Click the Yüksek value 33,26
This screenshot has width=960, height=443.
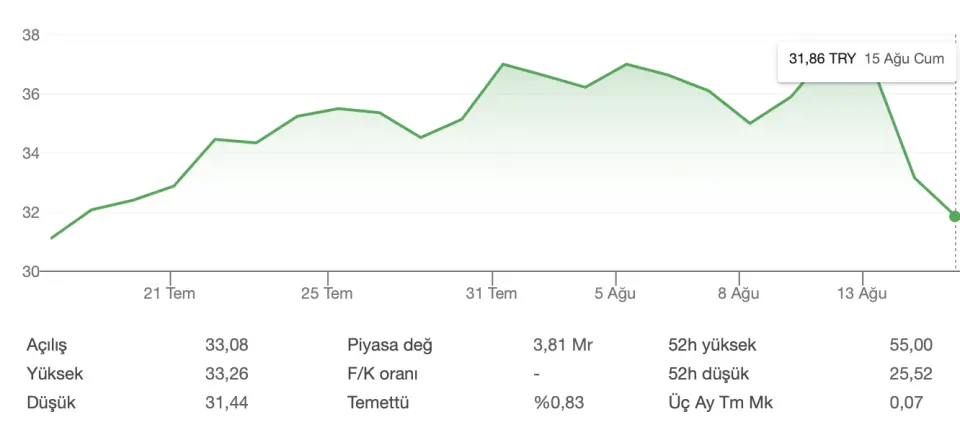pos(227,374)
